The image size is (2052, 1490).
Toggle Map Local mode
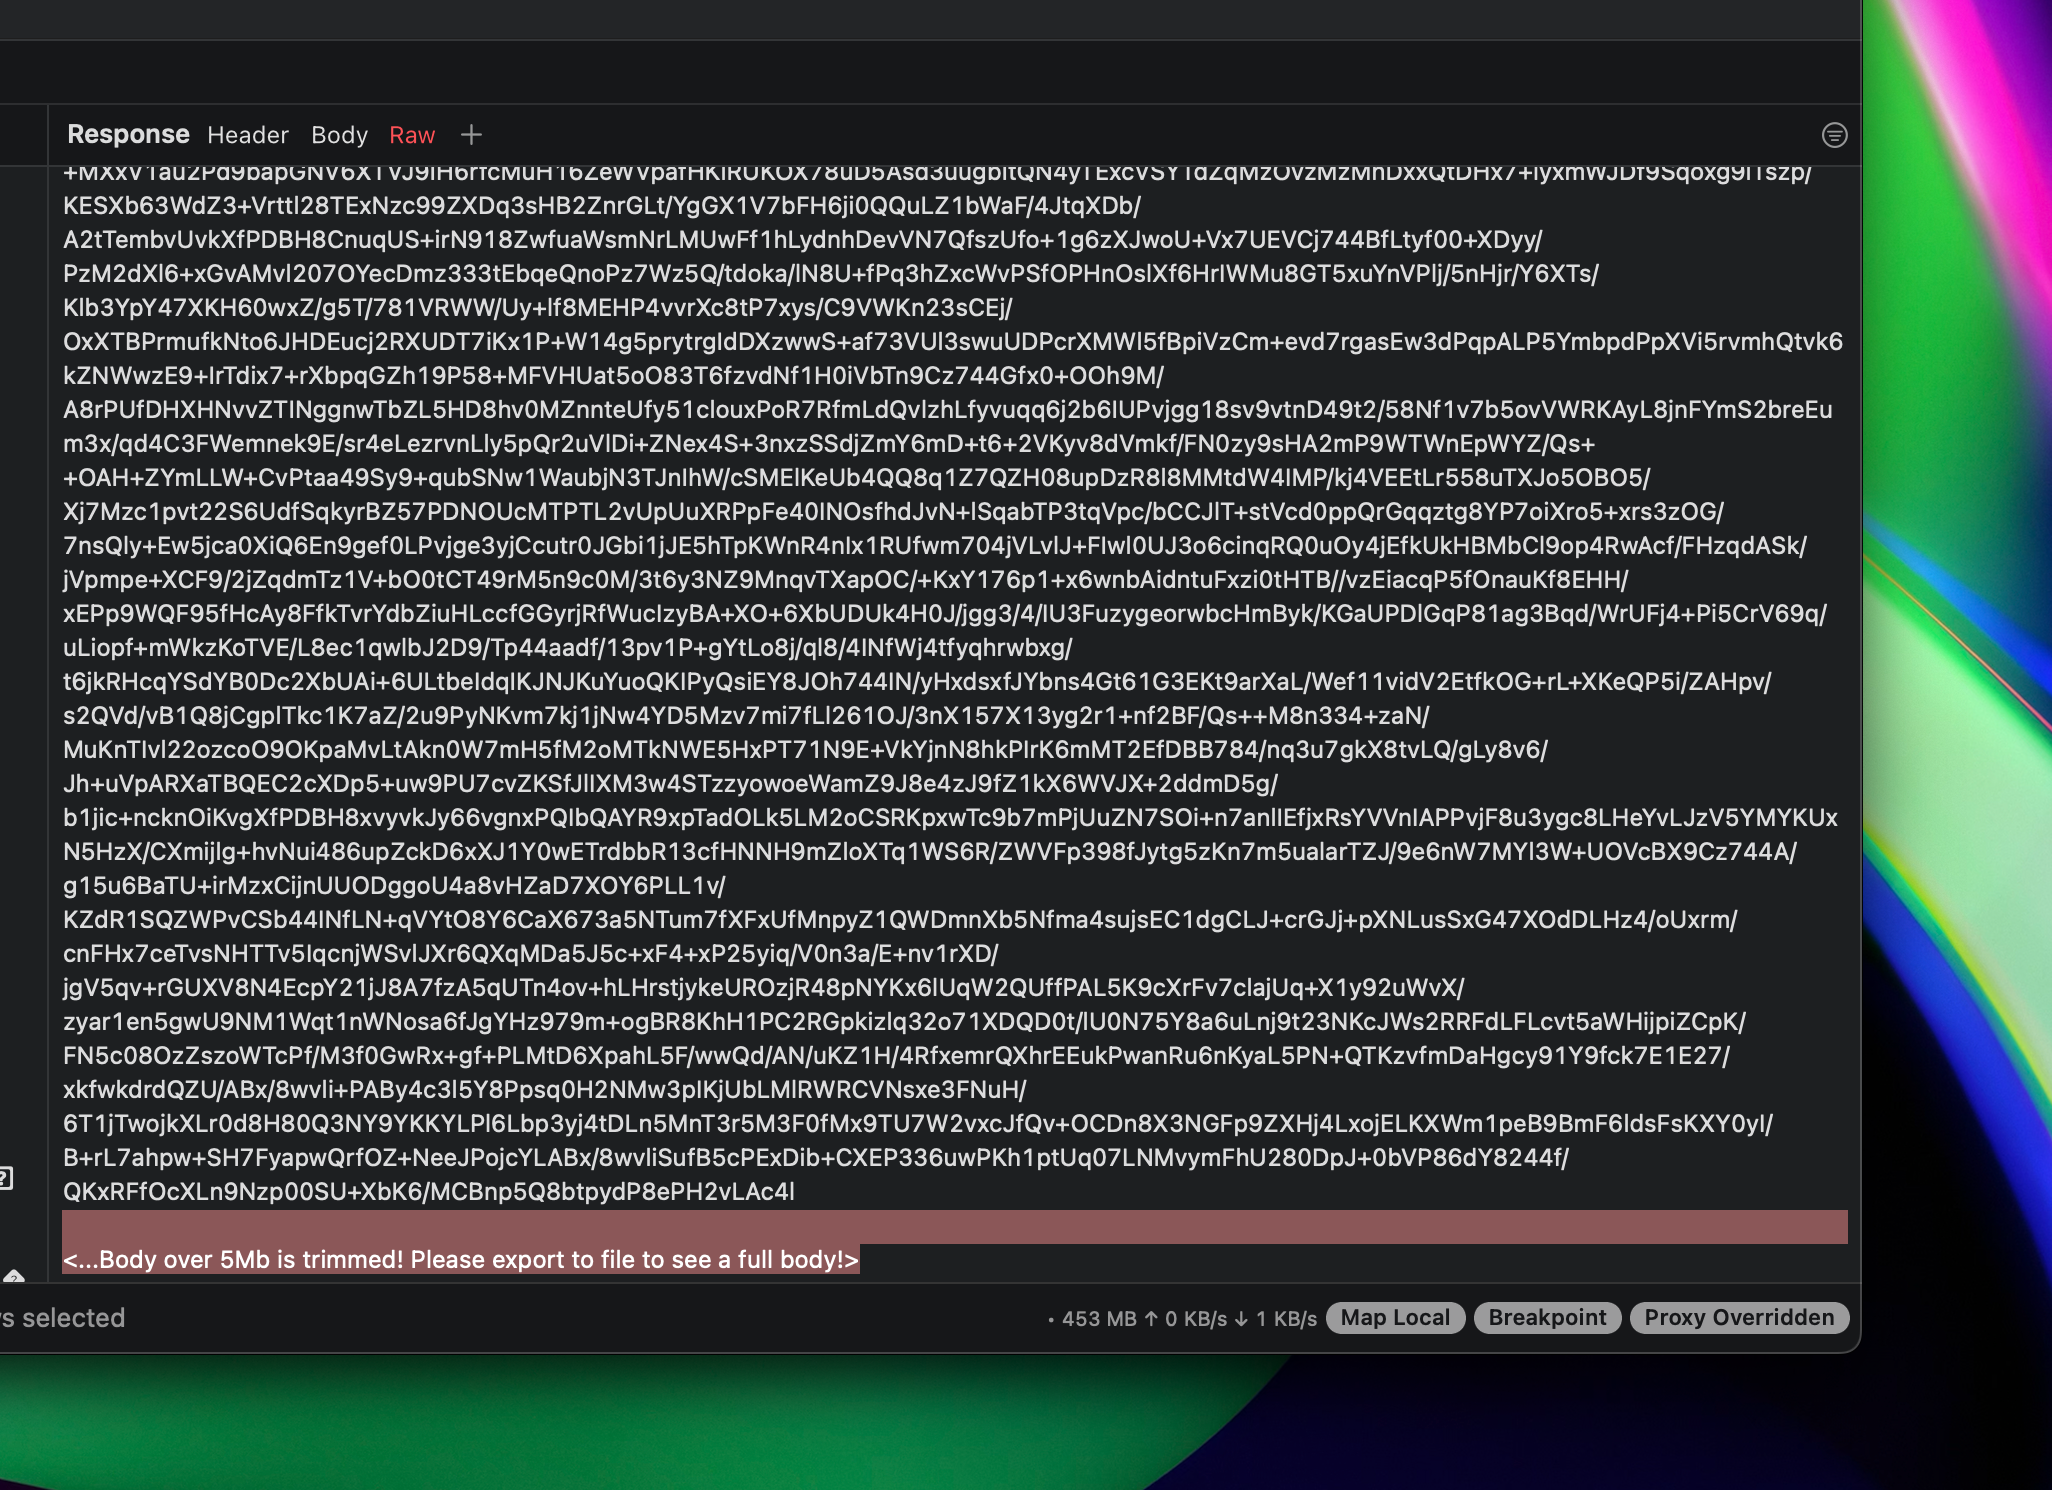(x=1396, y=1317)
